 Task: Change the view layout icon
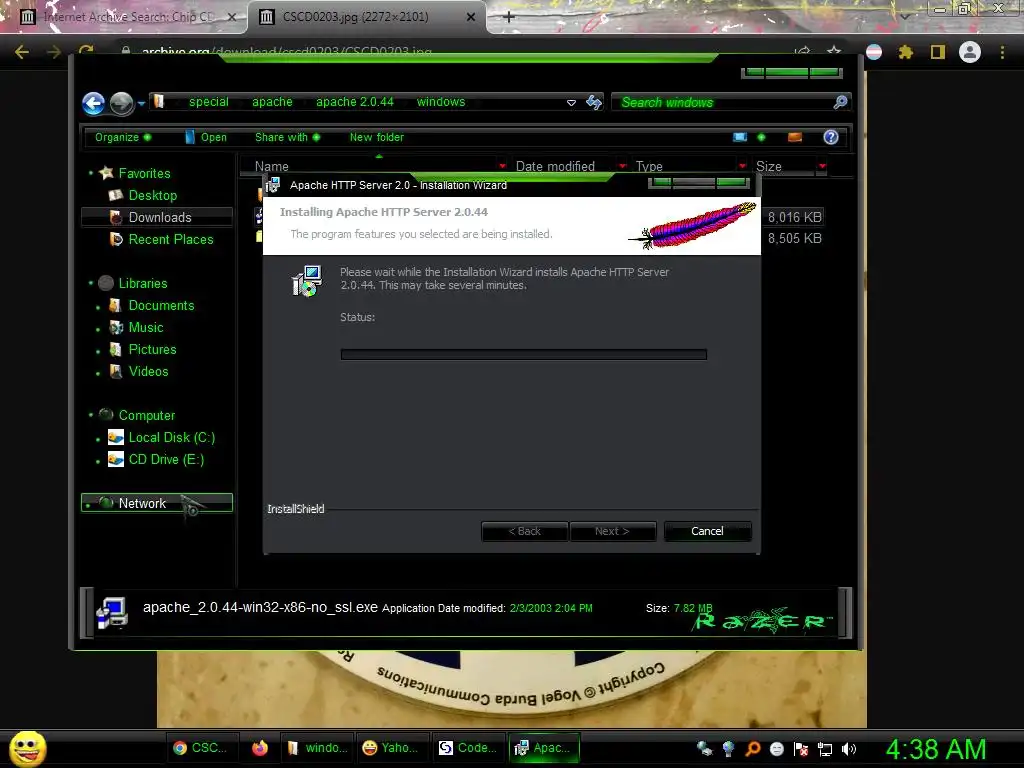tap(740, 137)
